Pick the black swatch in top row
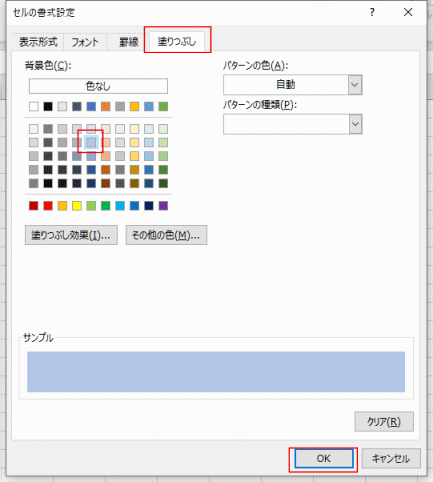 pyautogui.click(x=48, y=106)
